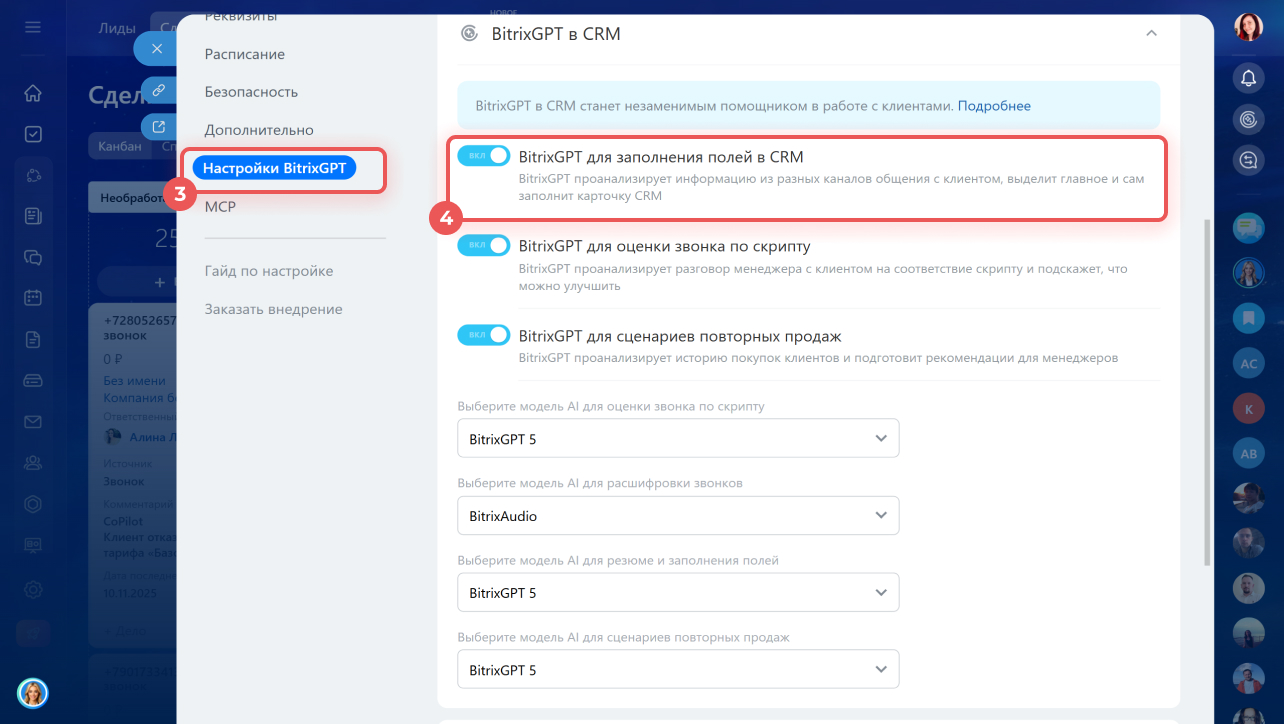
Task: Close the settings slider with X button
Action: [157, 48]
